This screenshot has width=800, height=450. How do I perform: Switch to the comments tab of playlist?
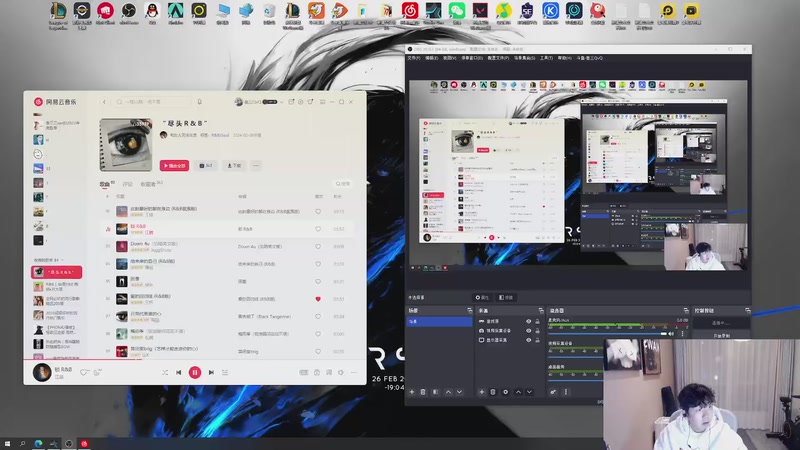[x=128, y=184]
